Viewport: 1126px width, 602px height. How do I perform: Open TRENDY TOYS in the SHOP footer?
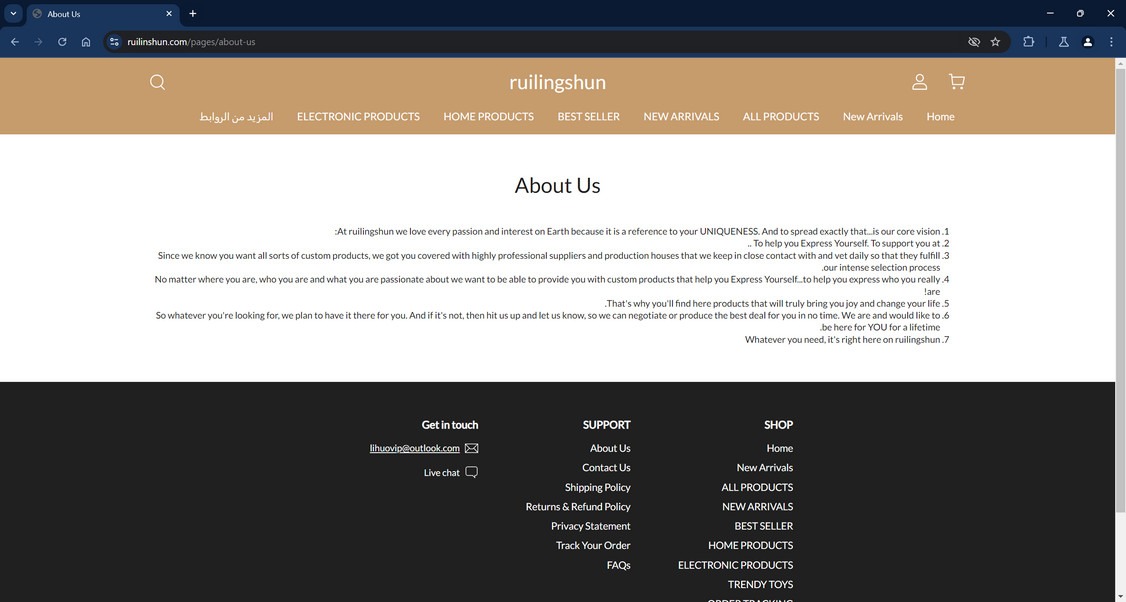760,585
